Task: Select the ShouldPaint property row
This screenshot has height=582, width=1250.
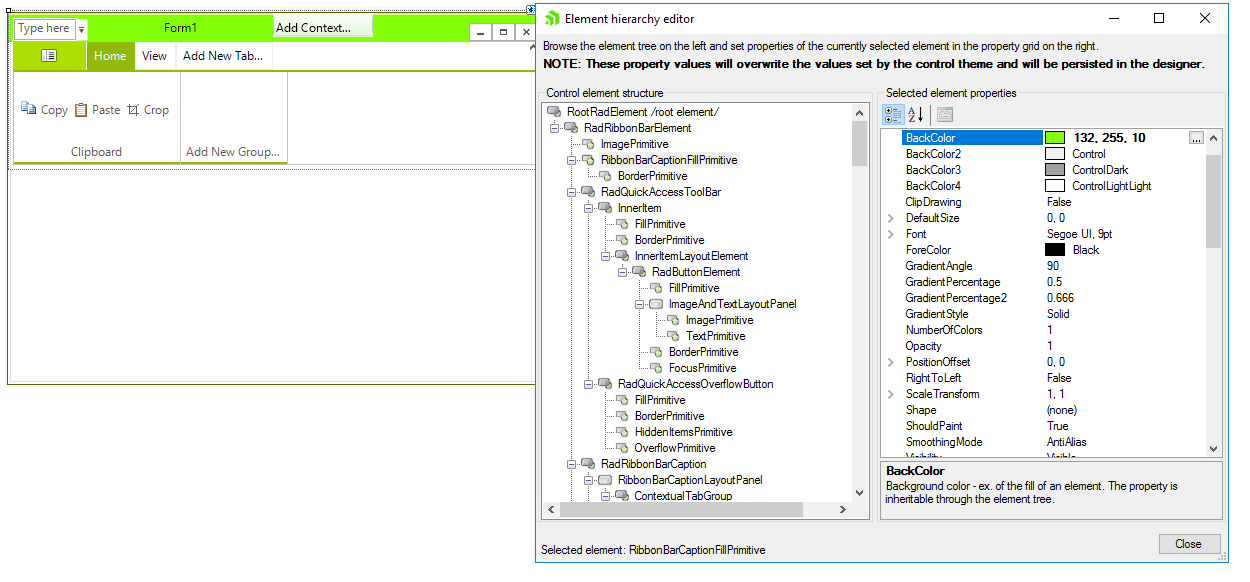Action: pos(1043,426)
